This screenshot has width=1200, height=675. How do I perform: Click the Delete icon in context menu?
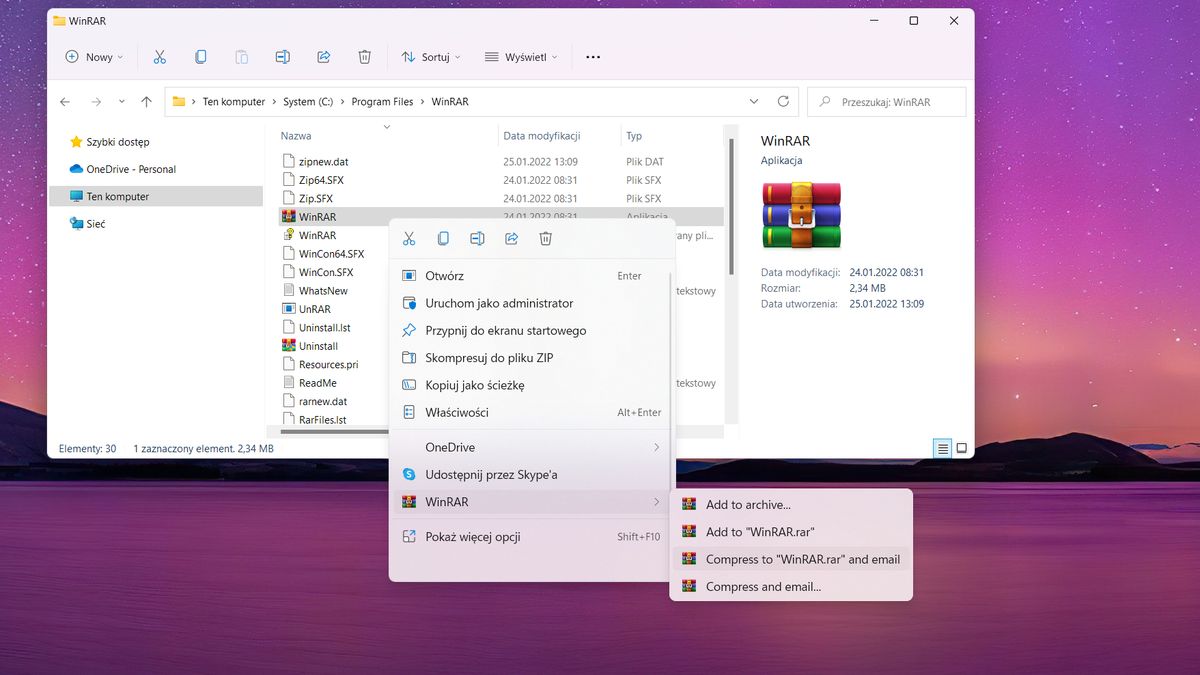545,238
